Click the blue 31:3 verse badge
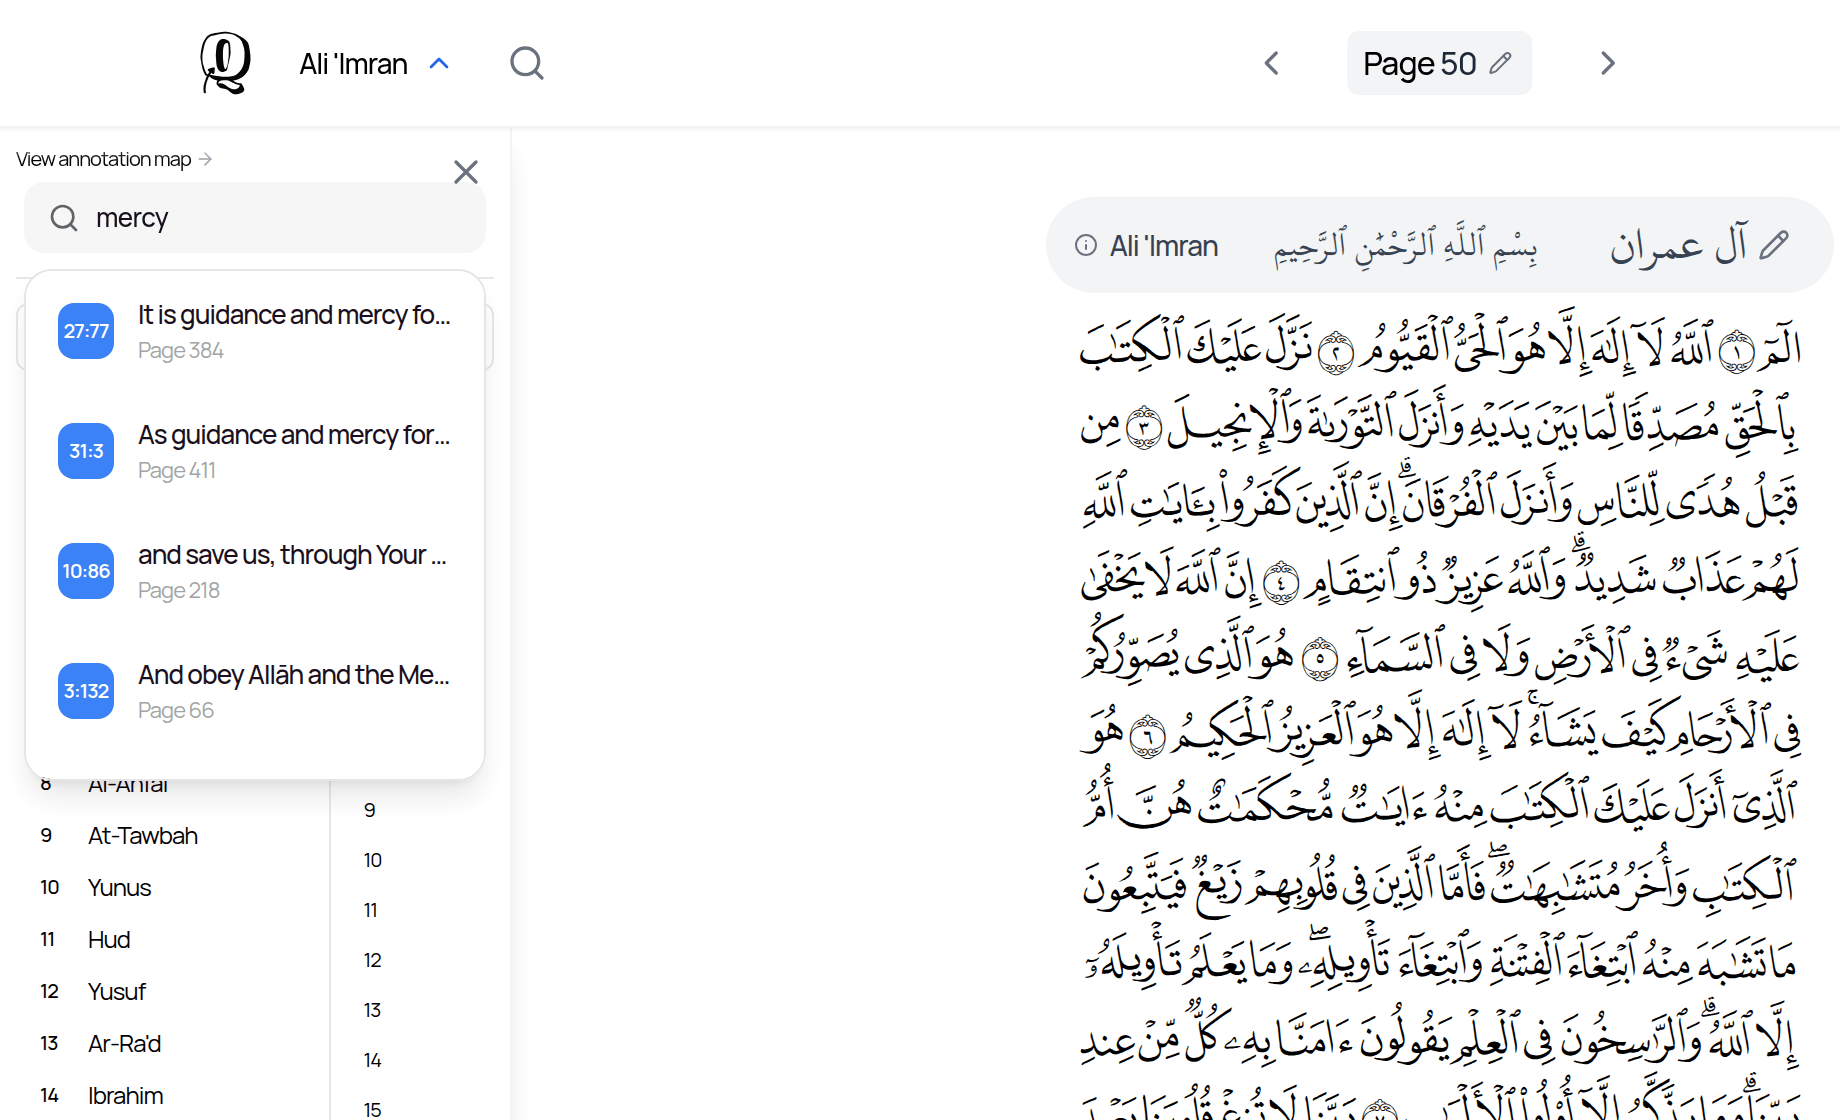 (x=86, y=451)
